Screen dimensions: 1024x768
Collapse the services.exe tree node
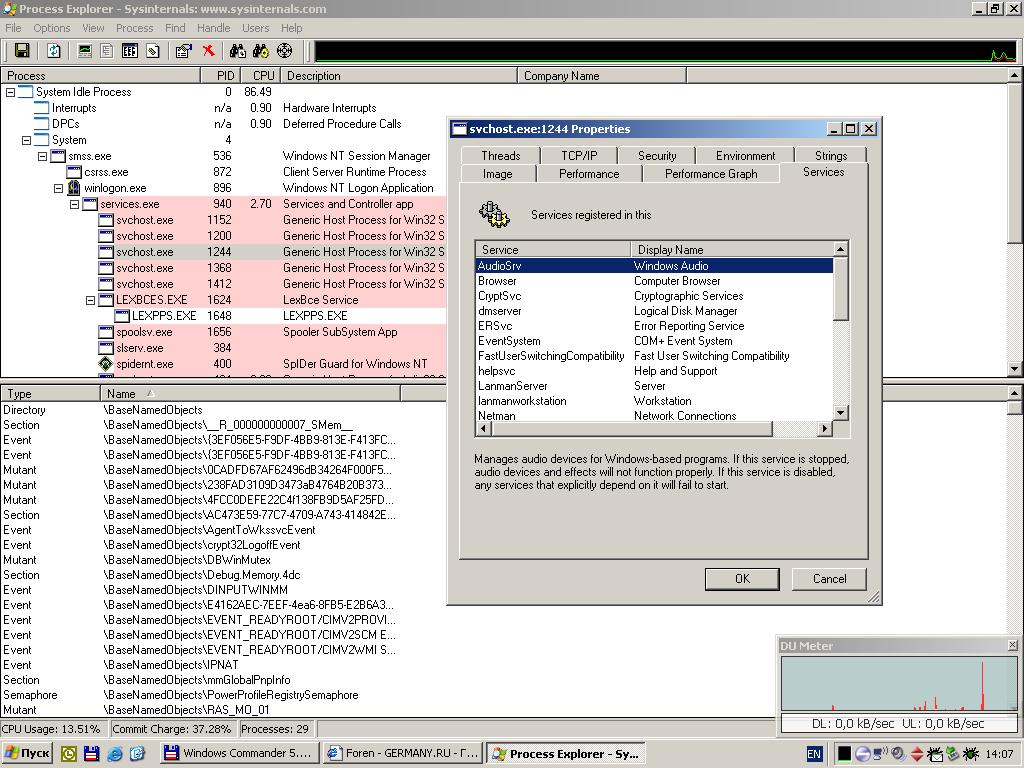click(x=74, y=204)
